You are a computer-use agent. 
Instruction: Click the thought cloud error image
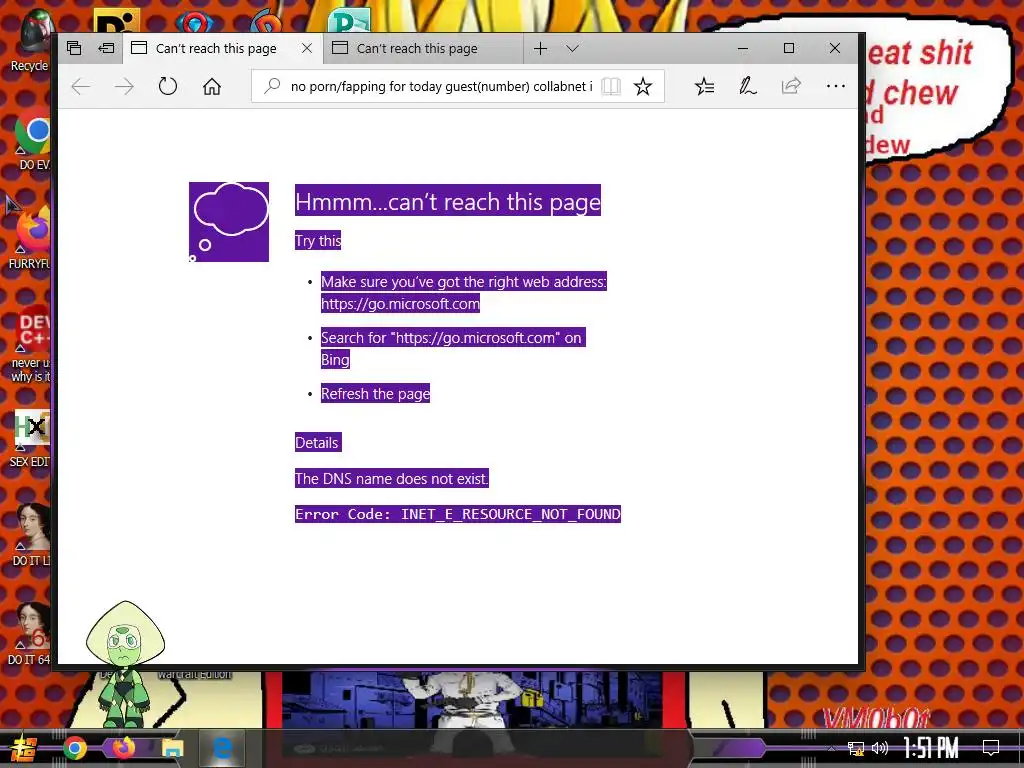pos(229,222)
